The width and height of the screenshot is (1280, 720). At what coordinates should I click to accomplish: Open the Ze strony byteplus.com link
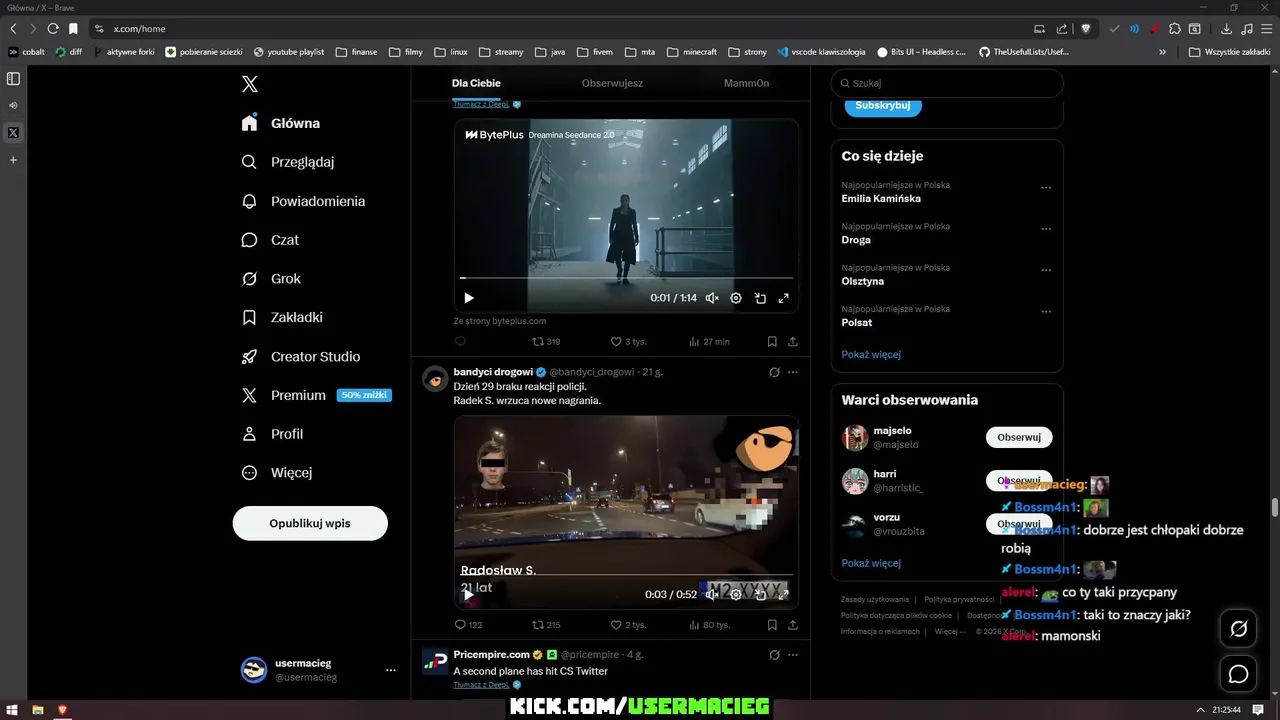coord(500,321)
